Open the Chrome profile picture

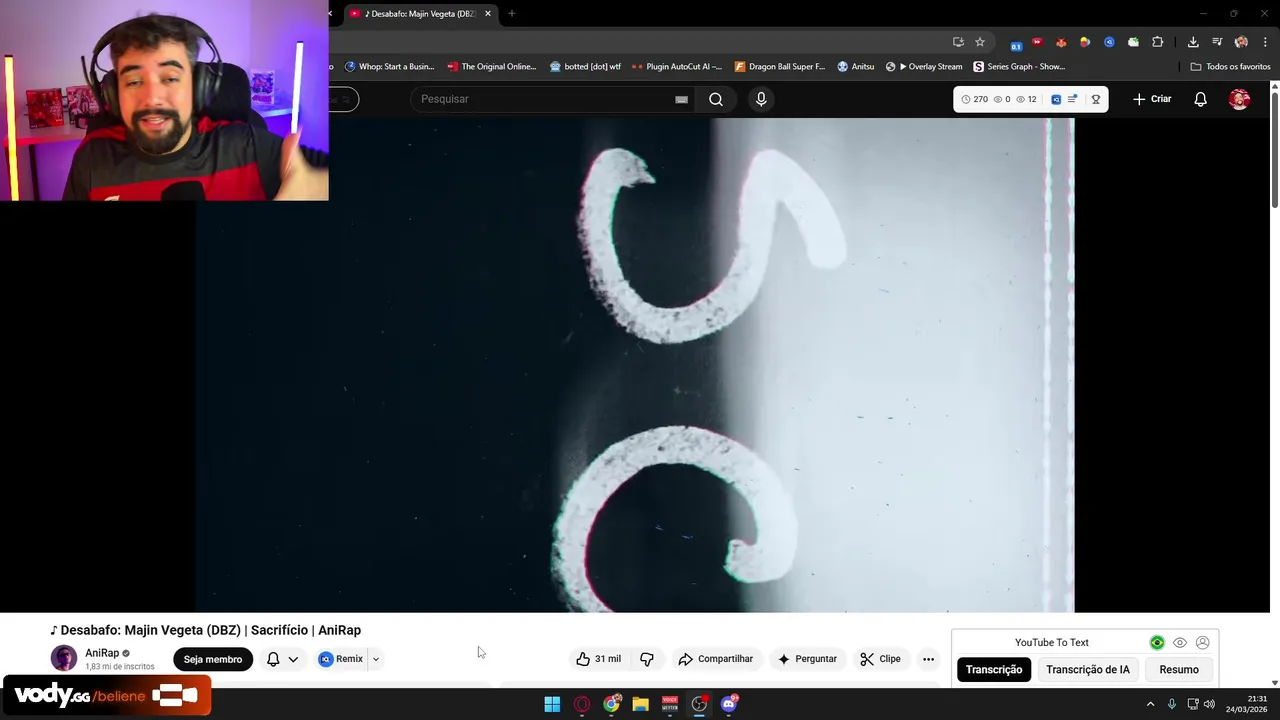[x=1241, y=42]
